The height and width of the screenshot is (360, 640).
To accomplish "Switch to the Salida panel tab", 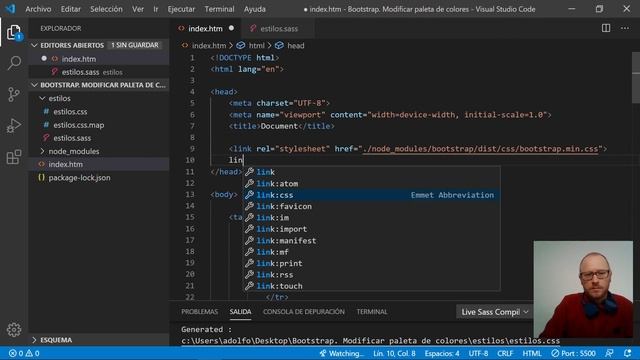I will tap(240, 312).
